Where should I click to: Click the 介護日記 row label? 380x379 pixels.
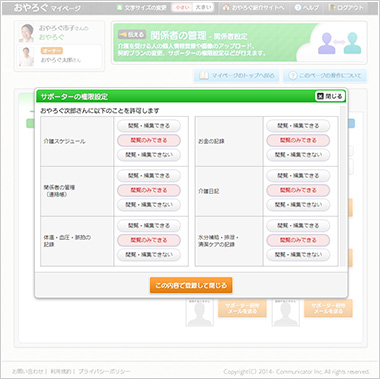click(x=209, y=191)
